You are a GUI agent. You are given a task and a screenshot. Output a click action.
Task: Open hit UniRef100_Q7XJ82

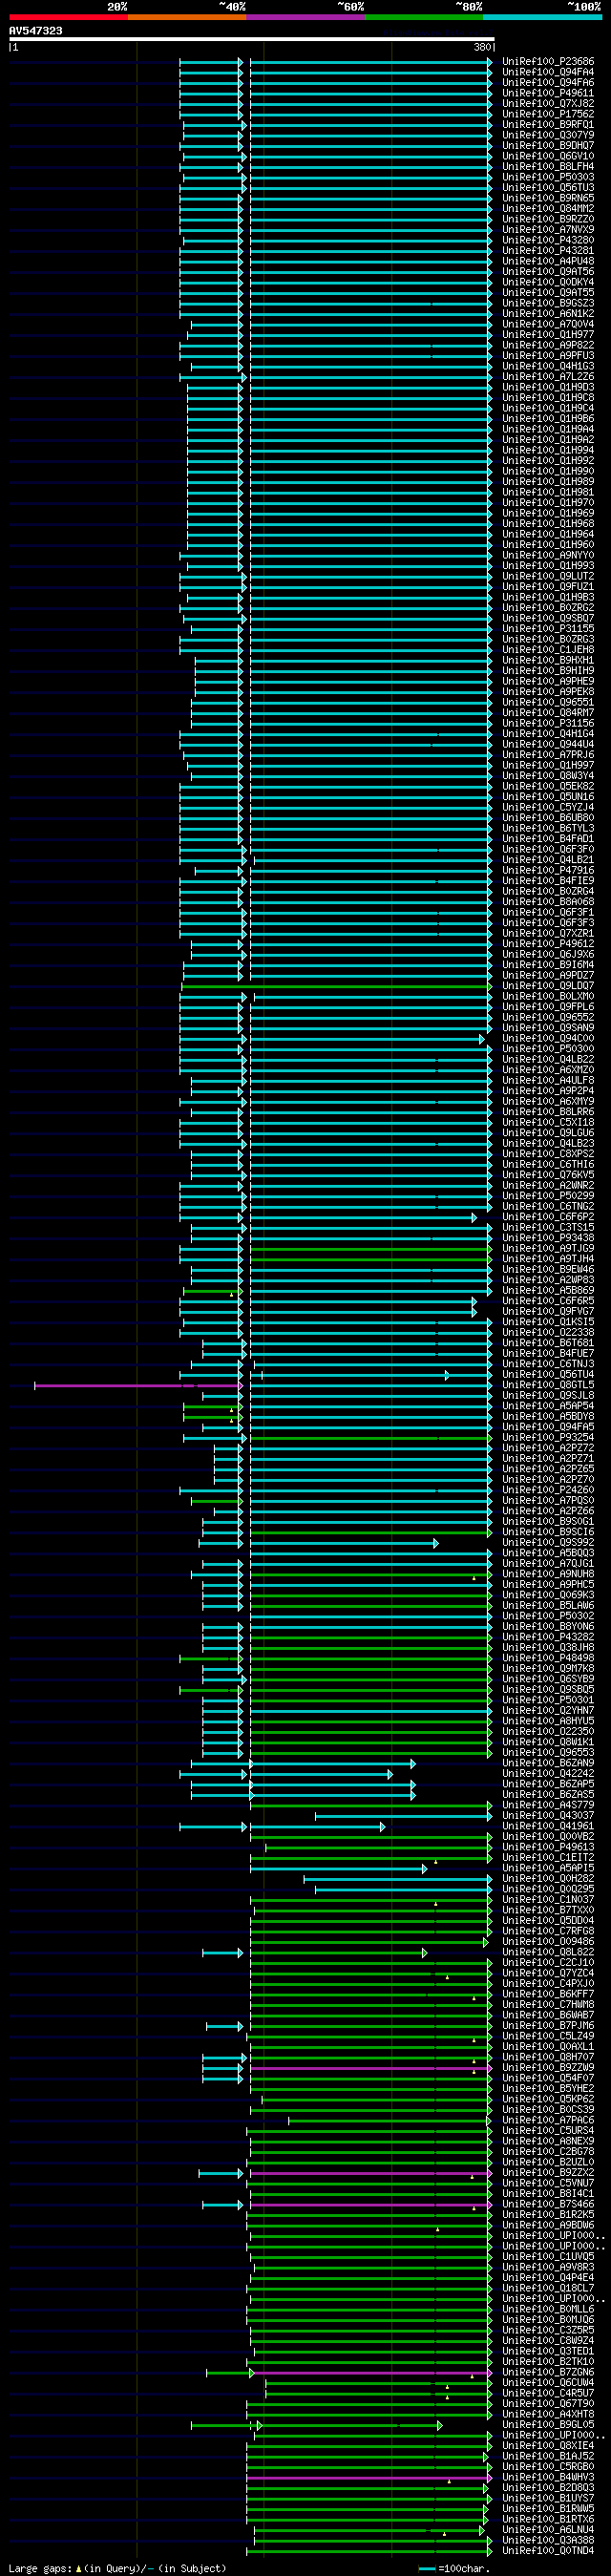(x=548, y=103)
